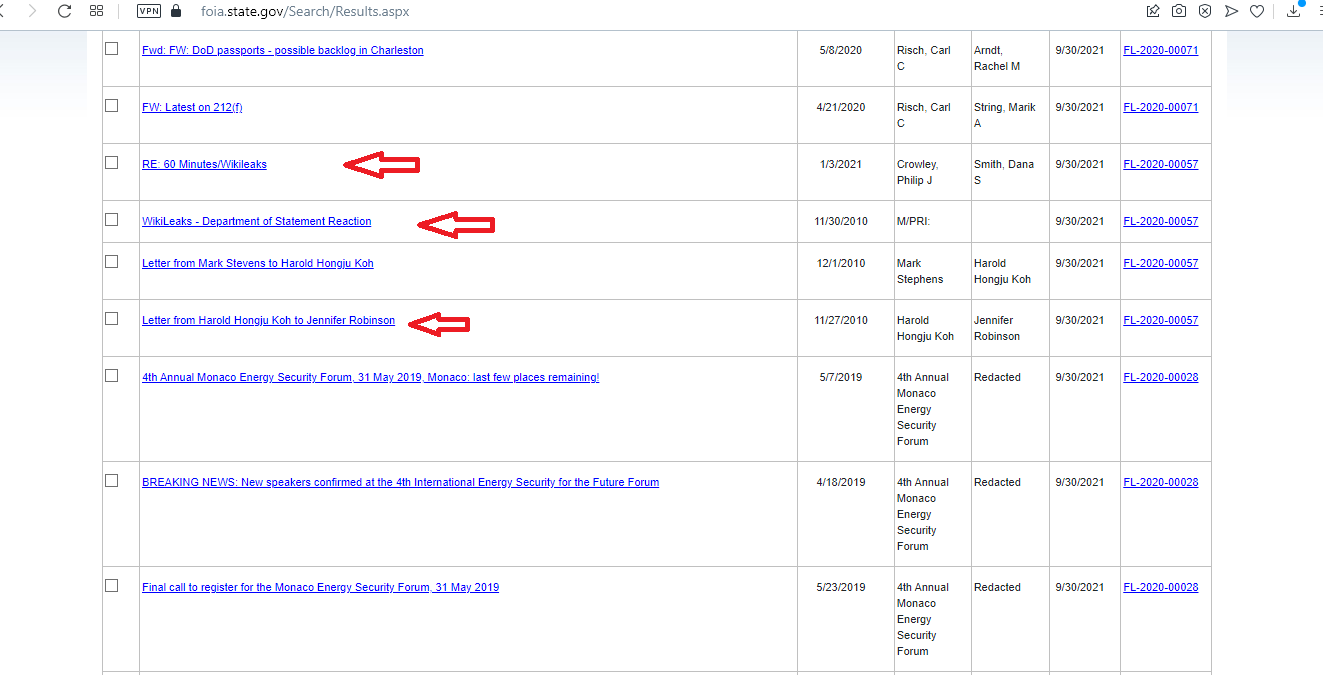Screen dimensions: 1323x675
Task: Click the recipient 'Arndt, Rachel M'
Action: pos(997,58)
